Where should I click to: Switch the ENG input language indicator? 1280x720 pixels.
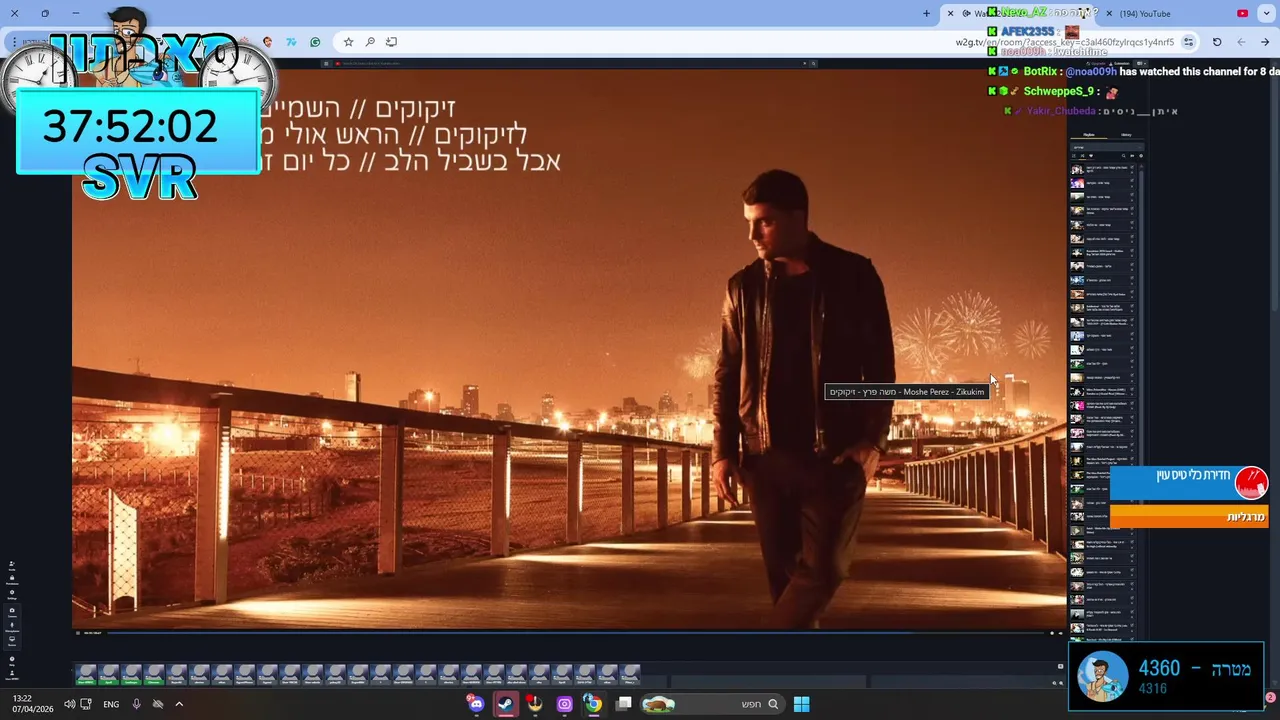point(111,704)
